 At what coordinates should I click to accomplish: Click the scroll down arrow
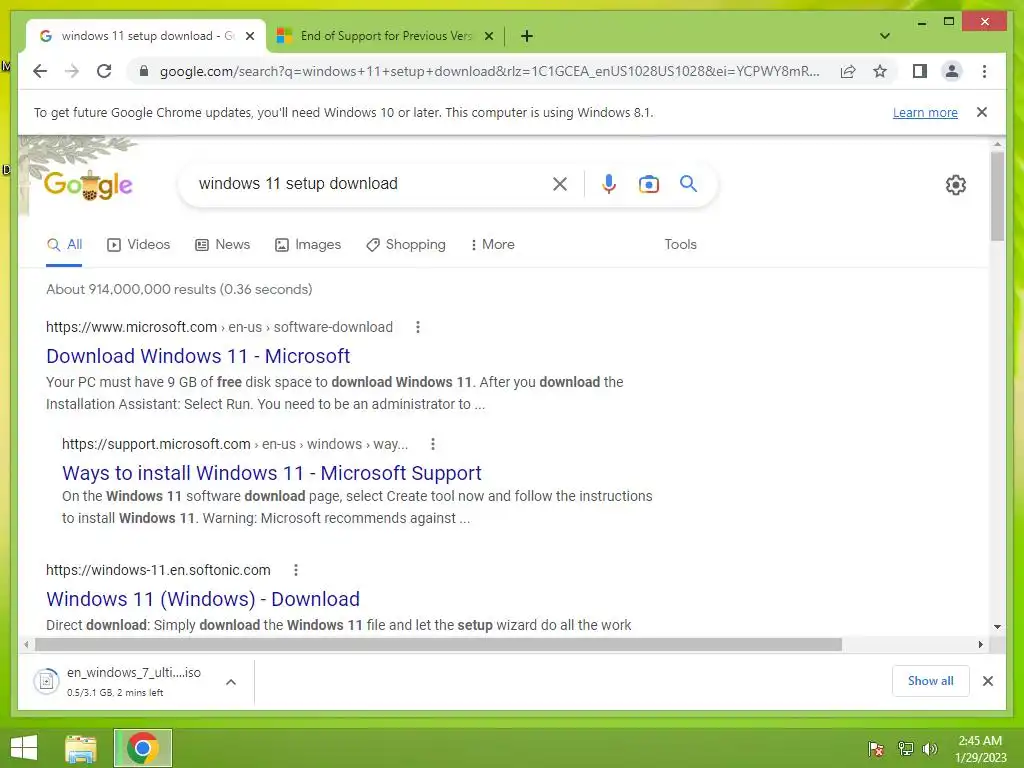click(997, 626)
